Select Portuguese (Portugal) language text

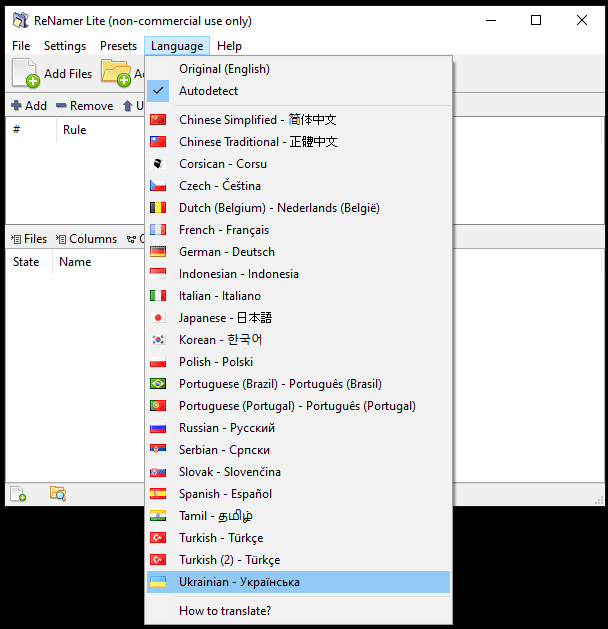(297, 406)
